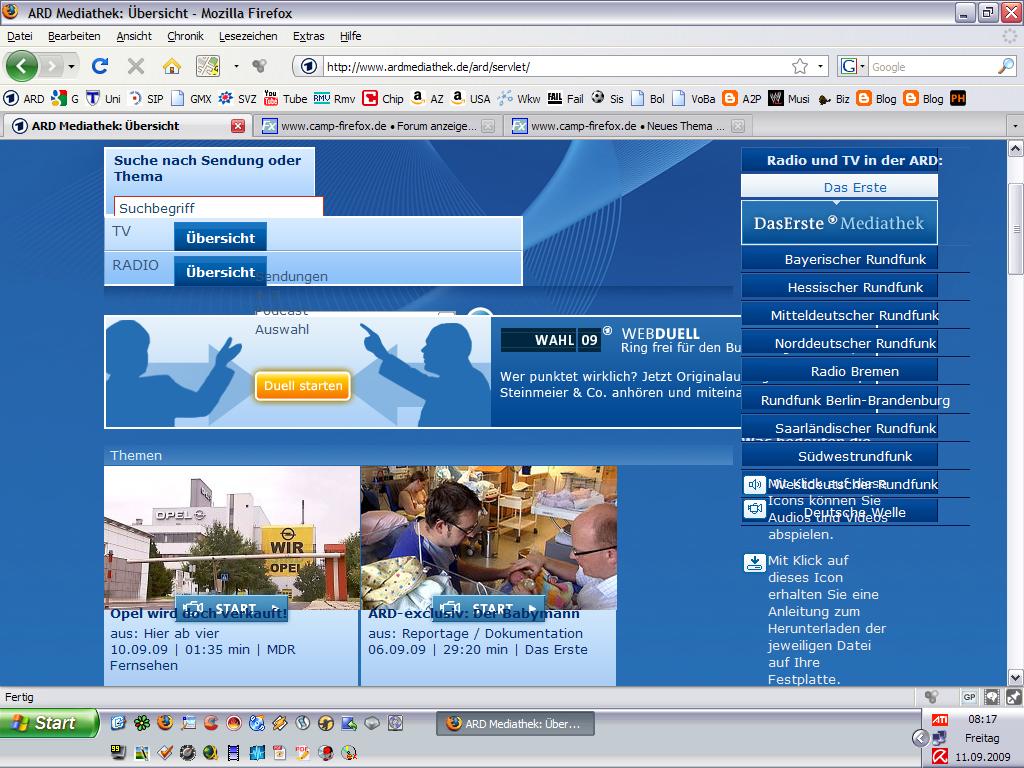Screen dimensions: 1024x768
Task: Switch to 'Forum anzeige' camp-firefox tab
Action: click(x=377, y=126)
